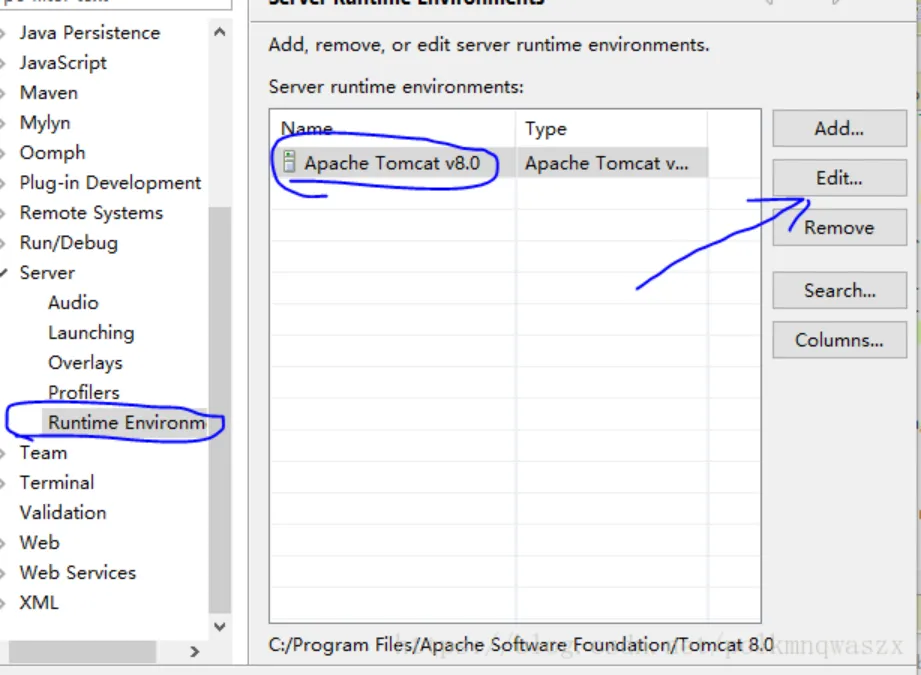Select XML preferences category
921x675 pixels.
point(39,602)
